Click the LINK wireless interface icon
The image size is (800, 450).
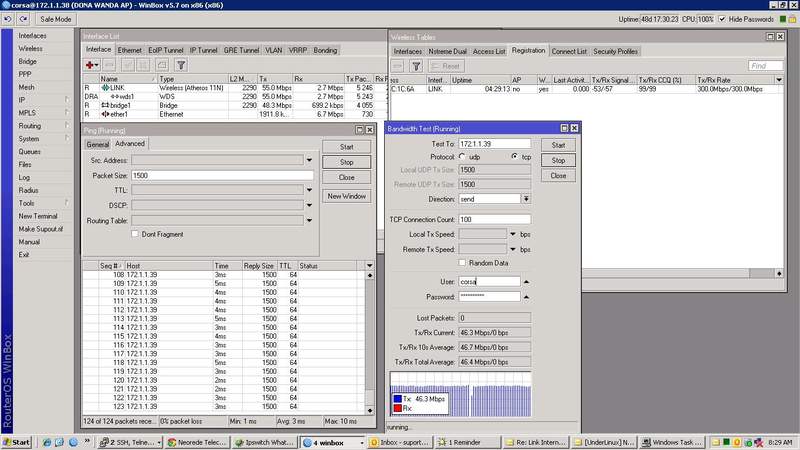tap(105, 88)
